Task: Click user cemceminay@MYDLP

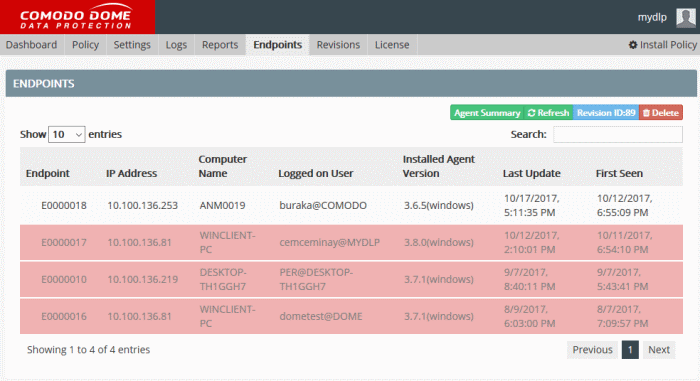Action: pos(329,243)
